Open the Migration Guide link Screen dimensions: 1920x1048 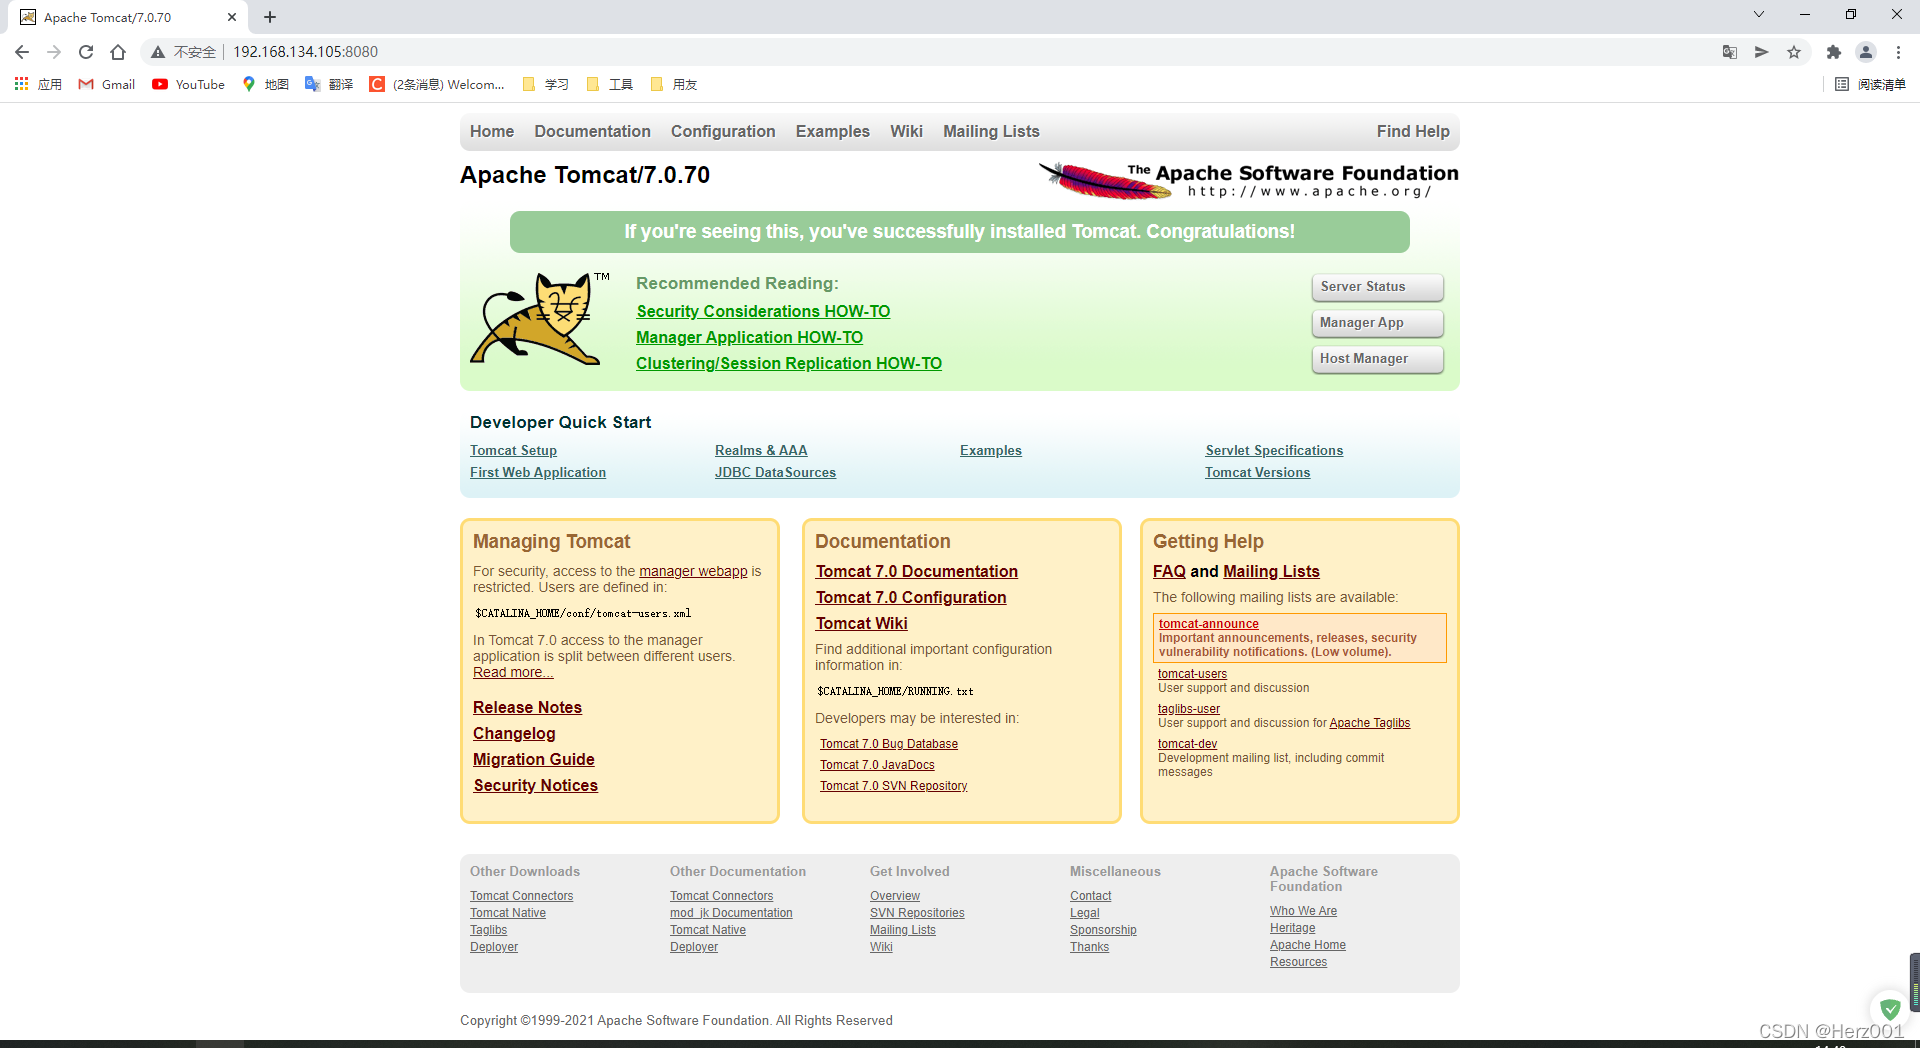coord(534,759)
